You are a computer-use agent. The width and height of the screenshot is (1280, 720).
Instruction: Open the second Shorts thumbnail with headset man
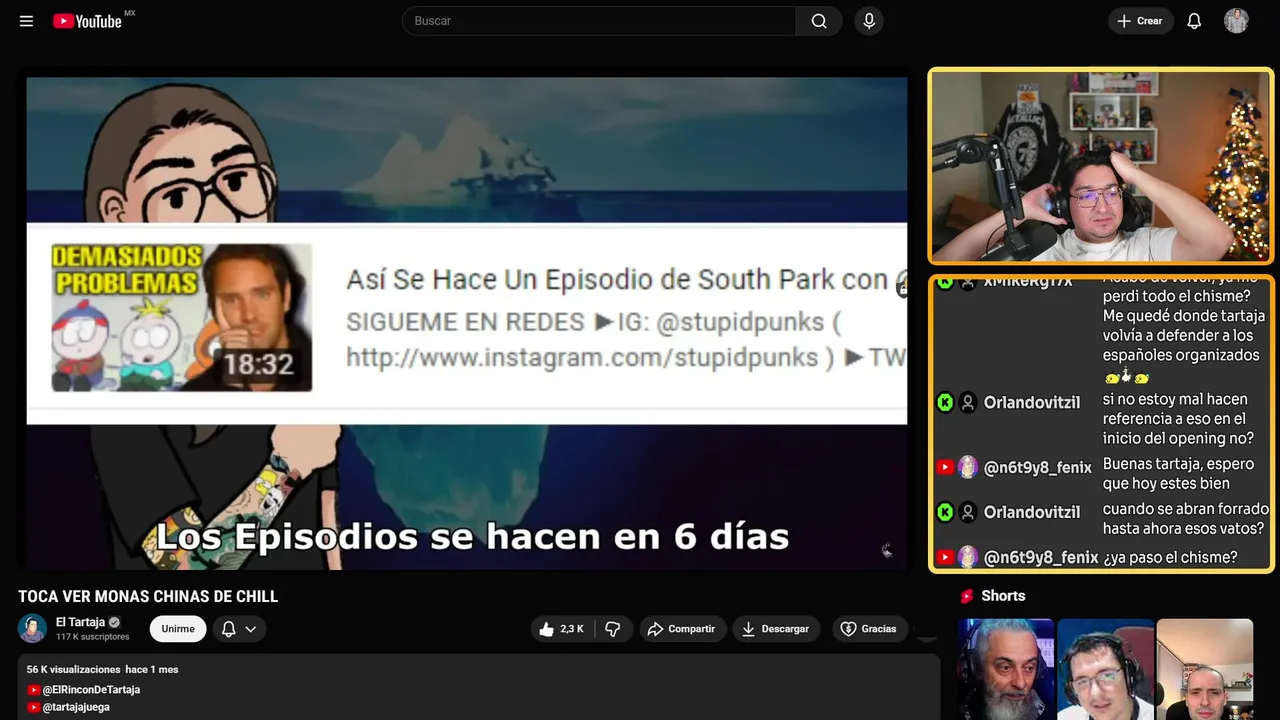click(1105, 669)
